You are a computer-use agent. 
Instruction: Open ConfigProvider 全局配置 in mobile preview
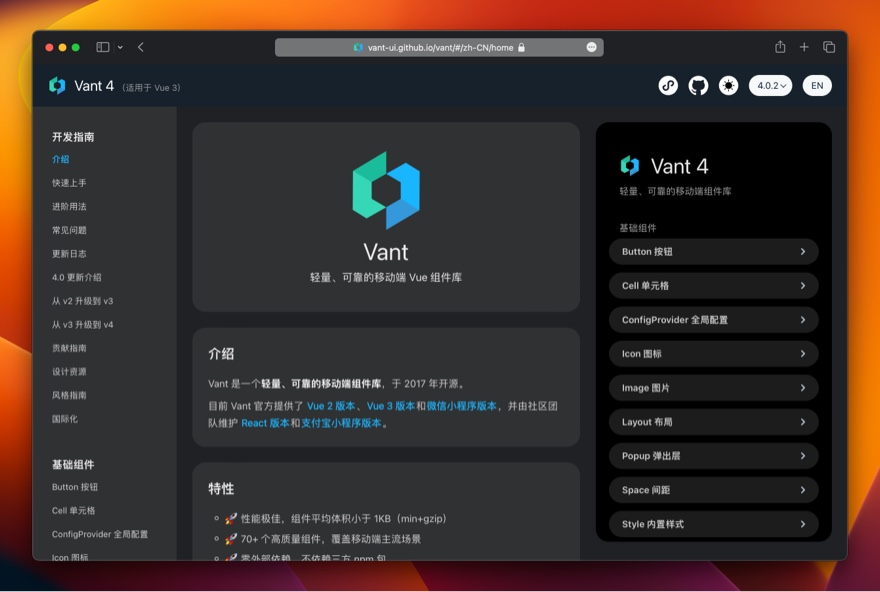713,320
